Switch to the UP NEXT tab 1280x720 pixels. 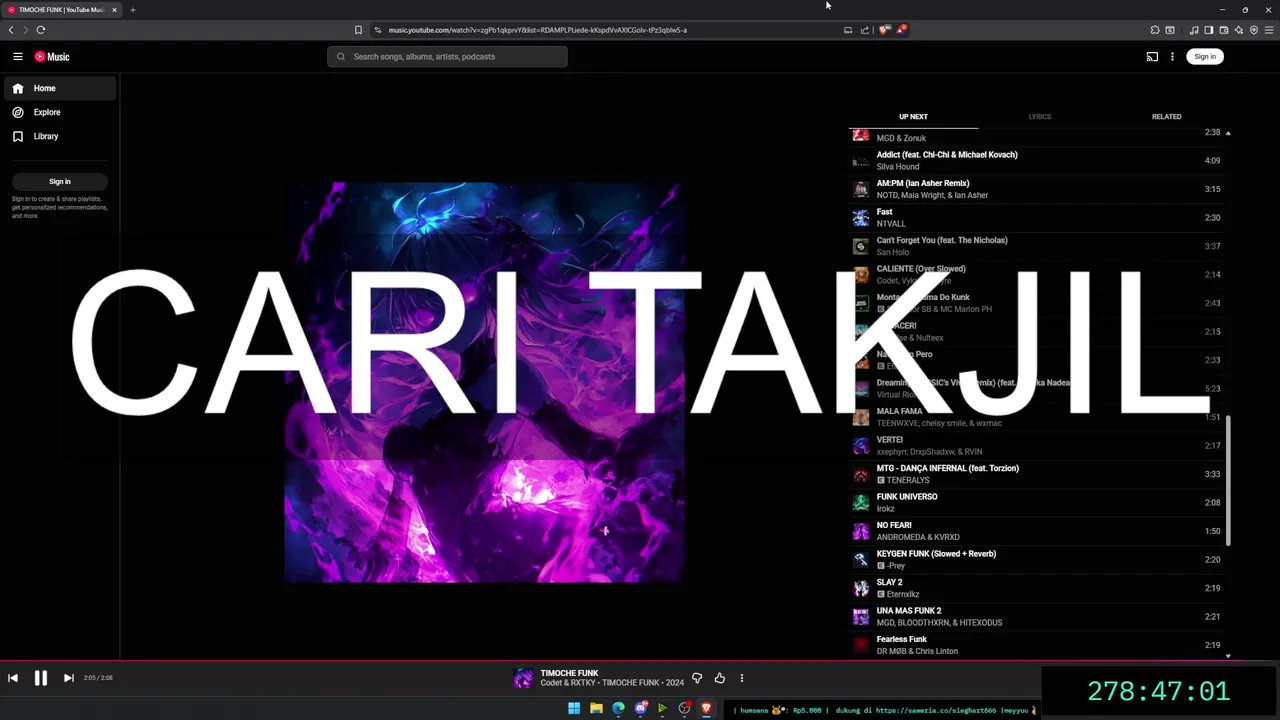tap(913, 117)
